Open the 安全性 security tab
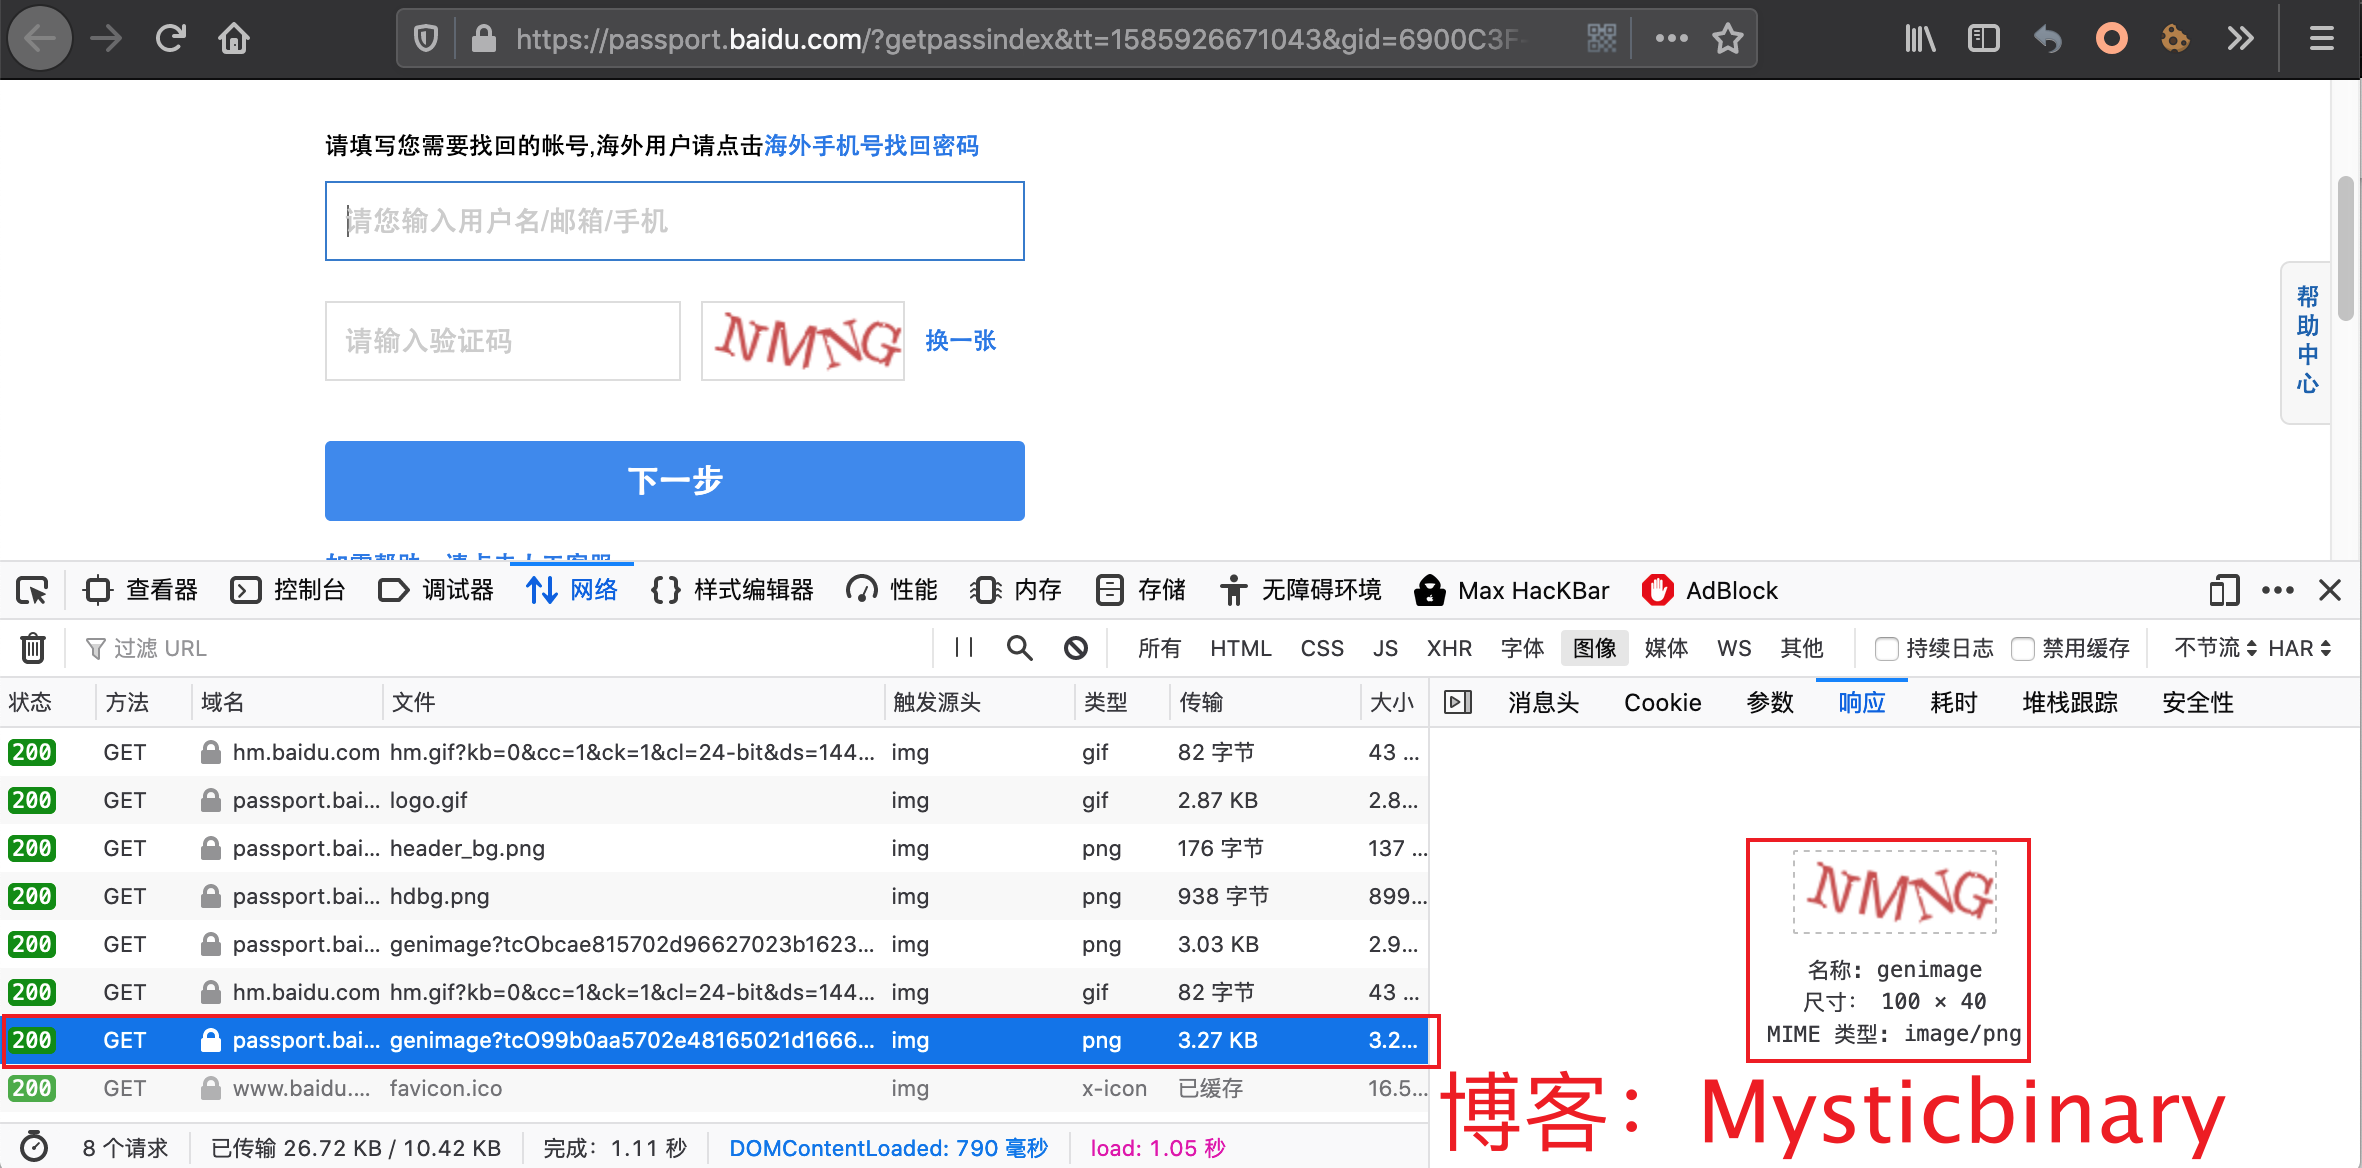The image size is (2362, 1168). point(2197,702)
